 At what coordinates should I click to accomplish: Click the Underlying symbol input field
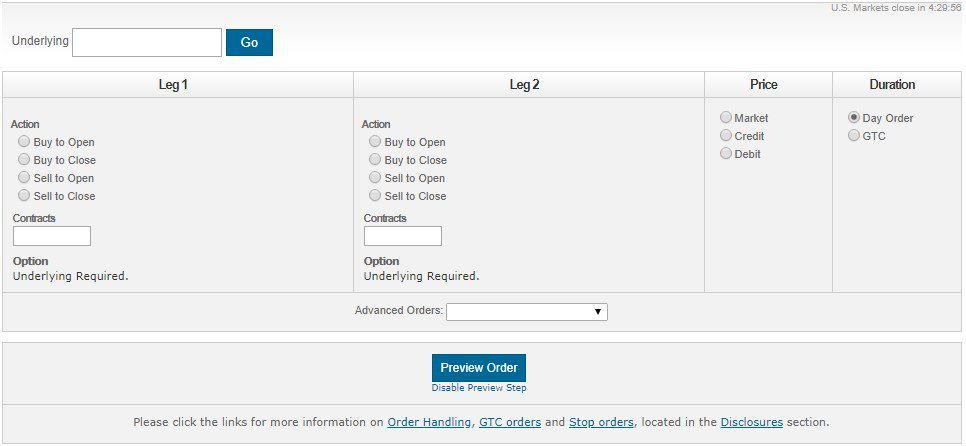[x=147, y=43]
